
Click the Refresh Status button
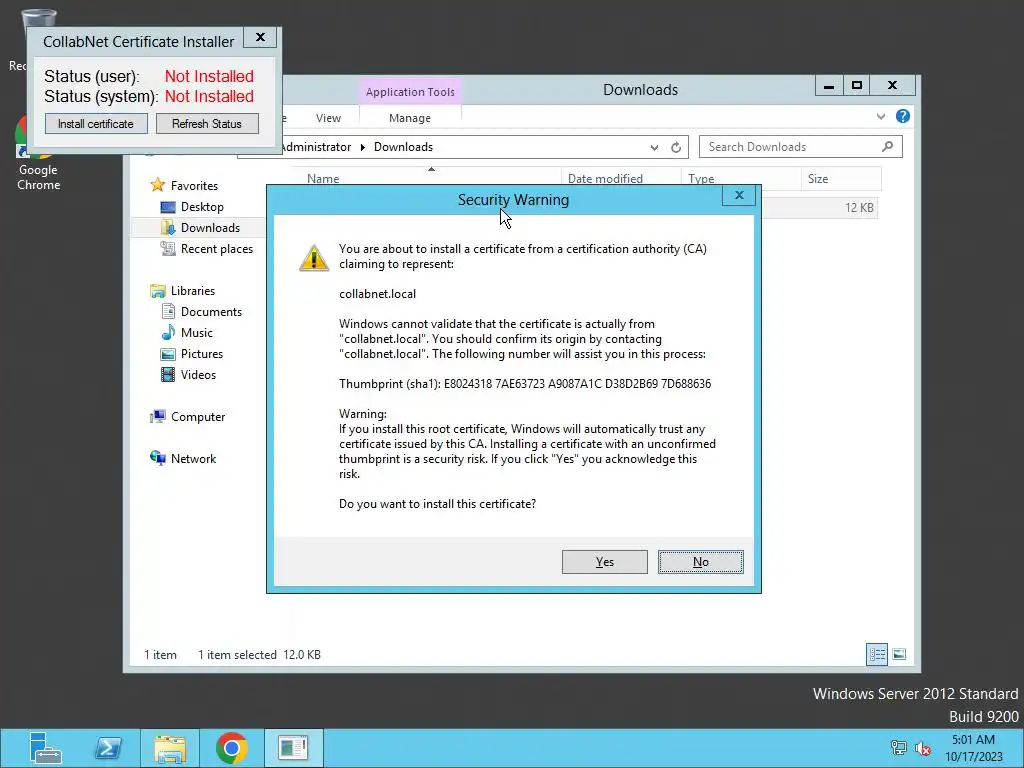(x=207, y=123)
